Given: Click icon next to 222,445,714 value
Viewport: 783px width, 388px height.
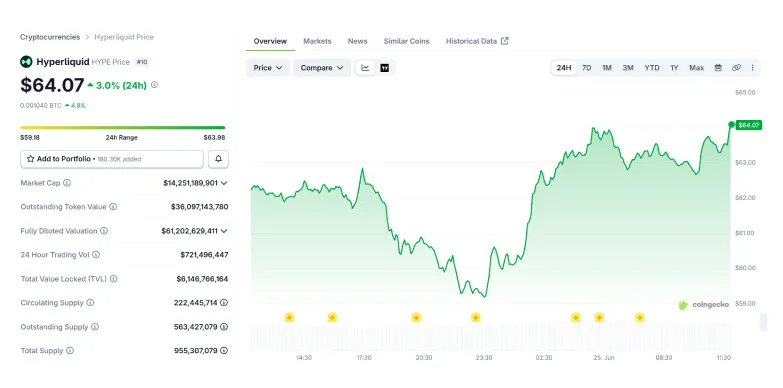Looking at the screenshot, I should tap(224, 303).
